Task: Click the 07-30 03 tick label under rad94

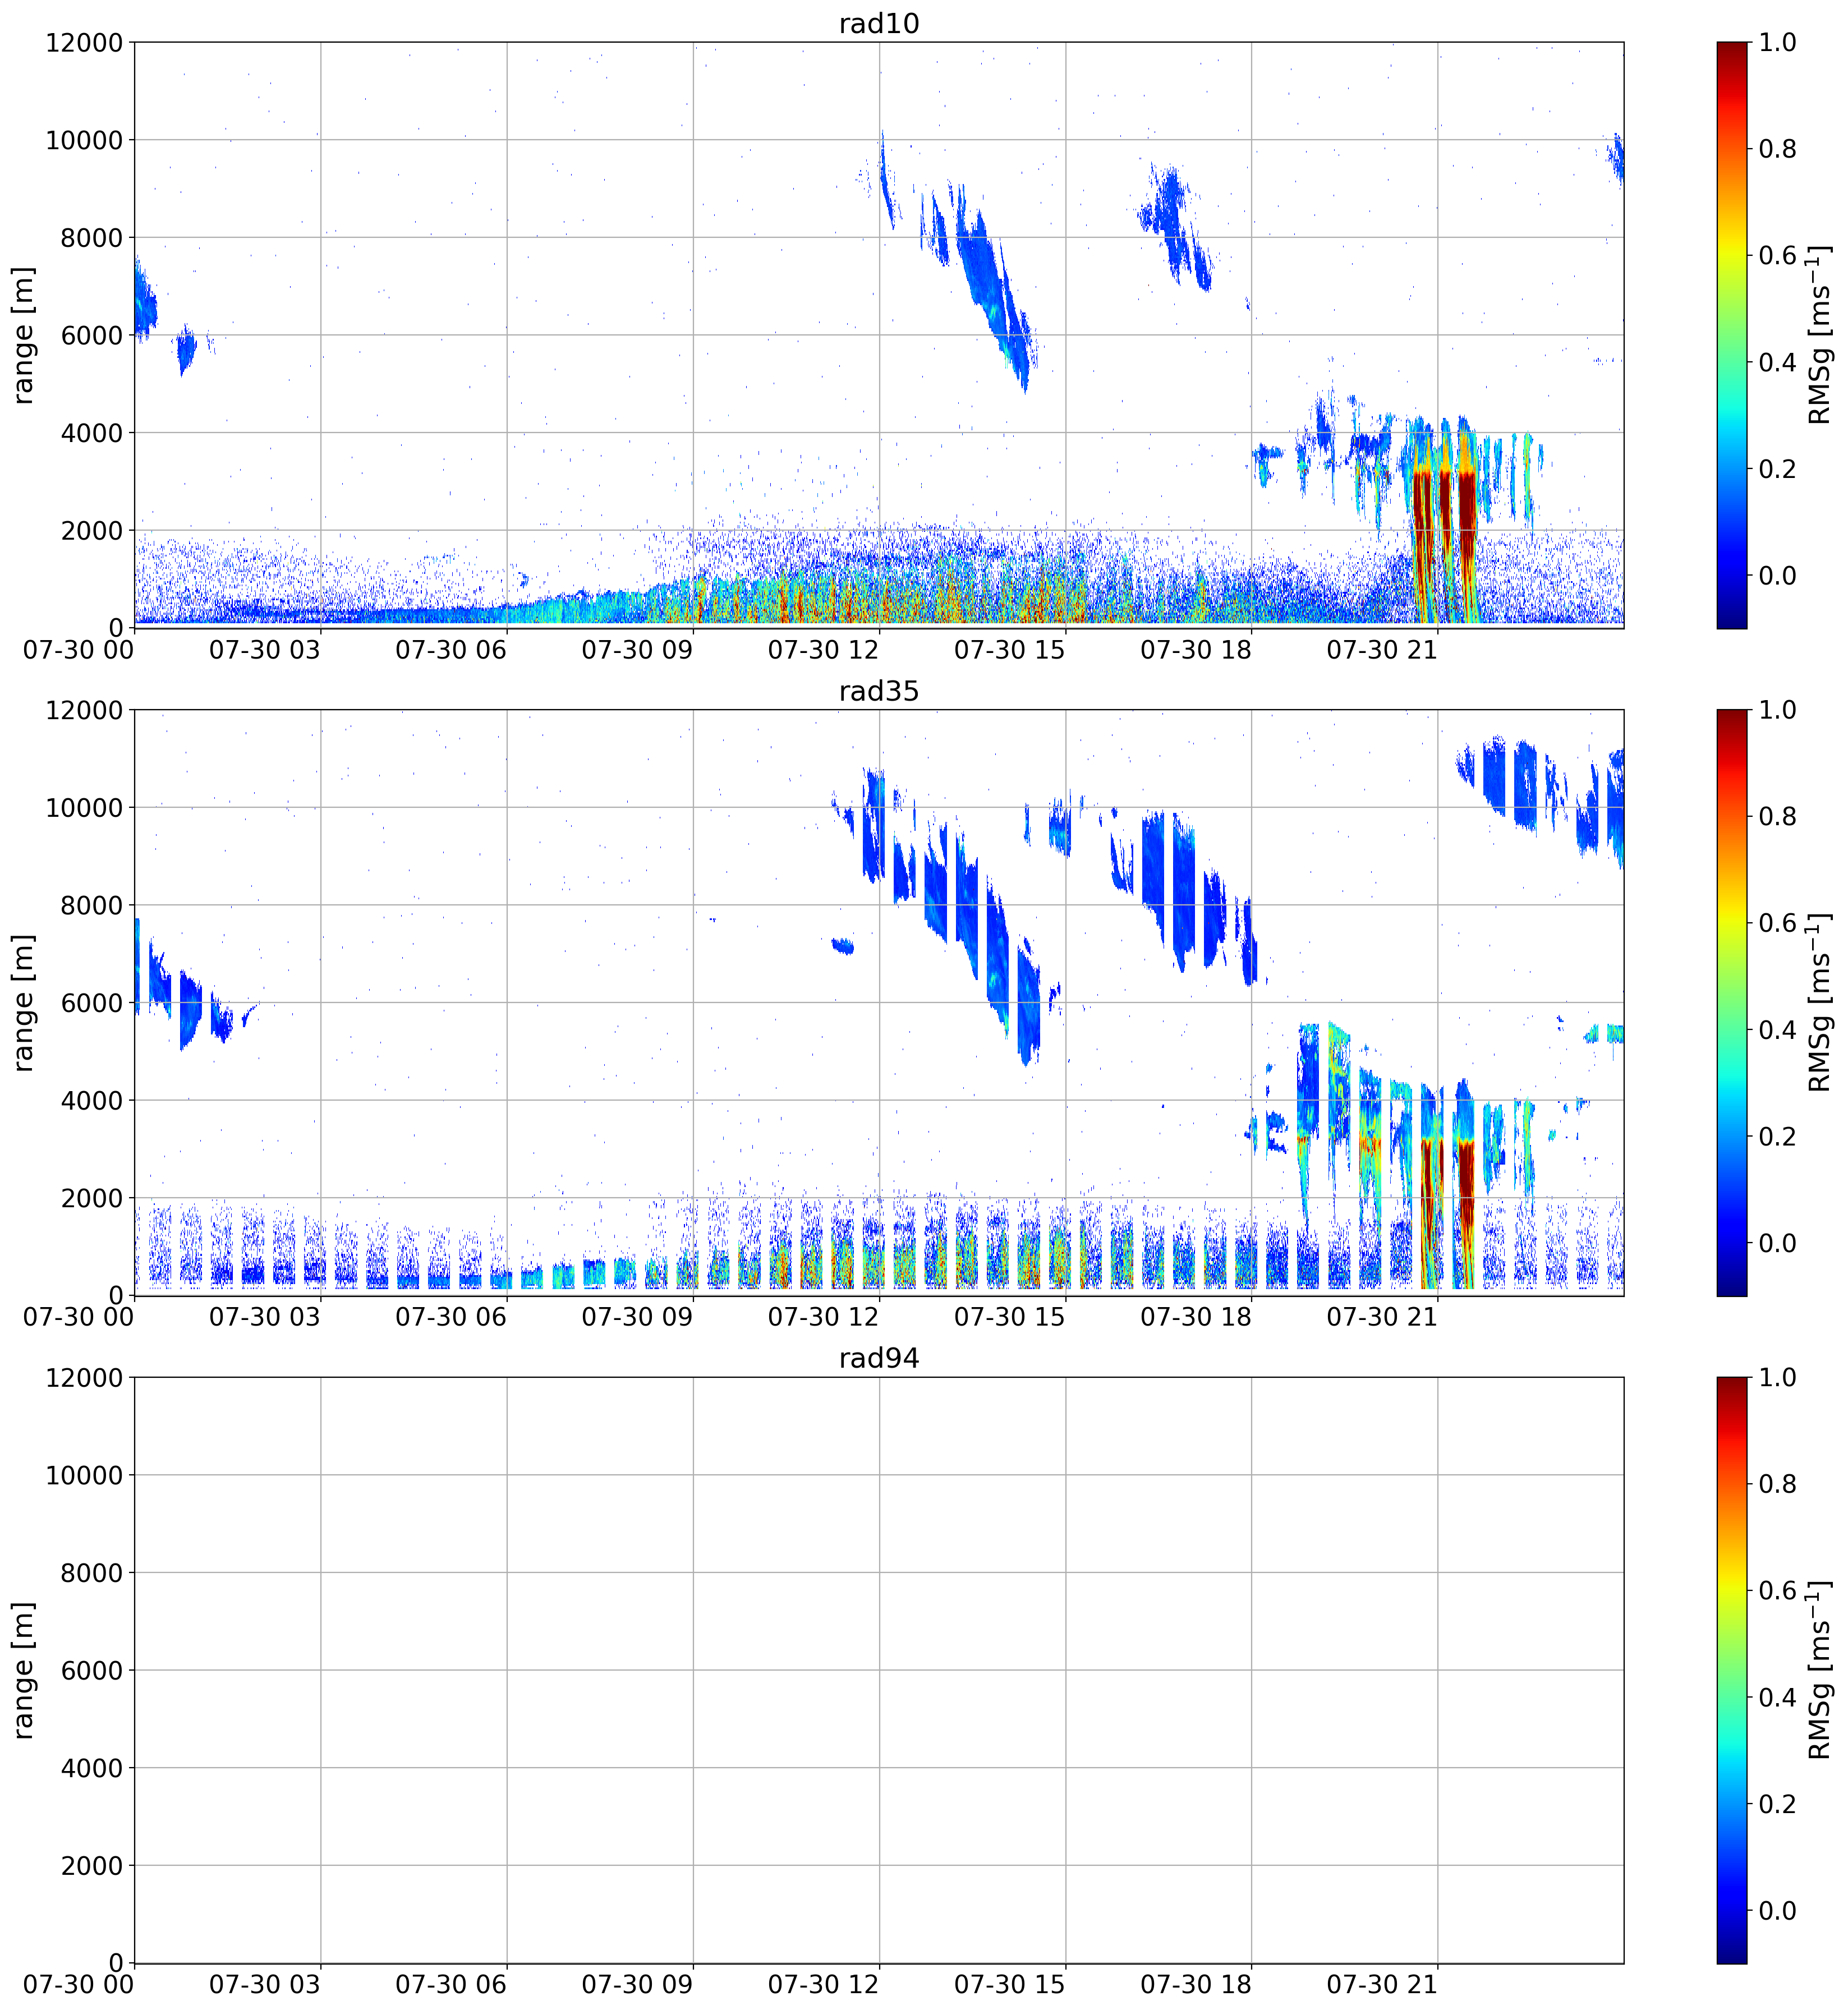Action: pyautogui.click(x=265, y=1984)
